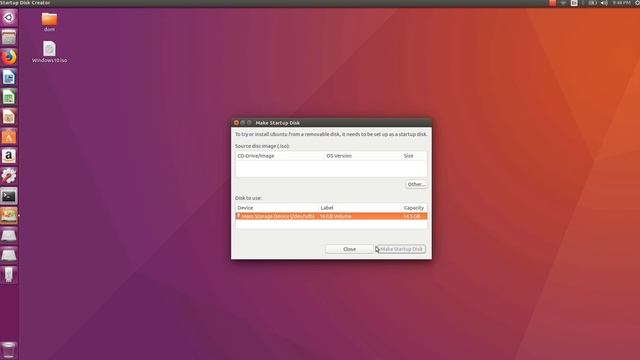Sort by Label column header
The width and height of the screenshot is (640, 360).
360,208
